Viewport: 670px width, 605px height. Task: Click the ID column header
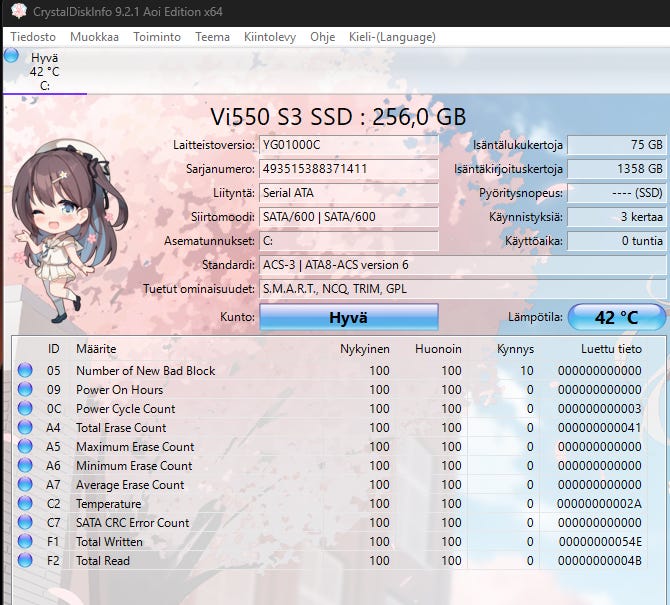click(53, 349)
